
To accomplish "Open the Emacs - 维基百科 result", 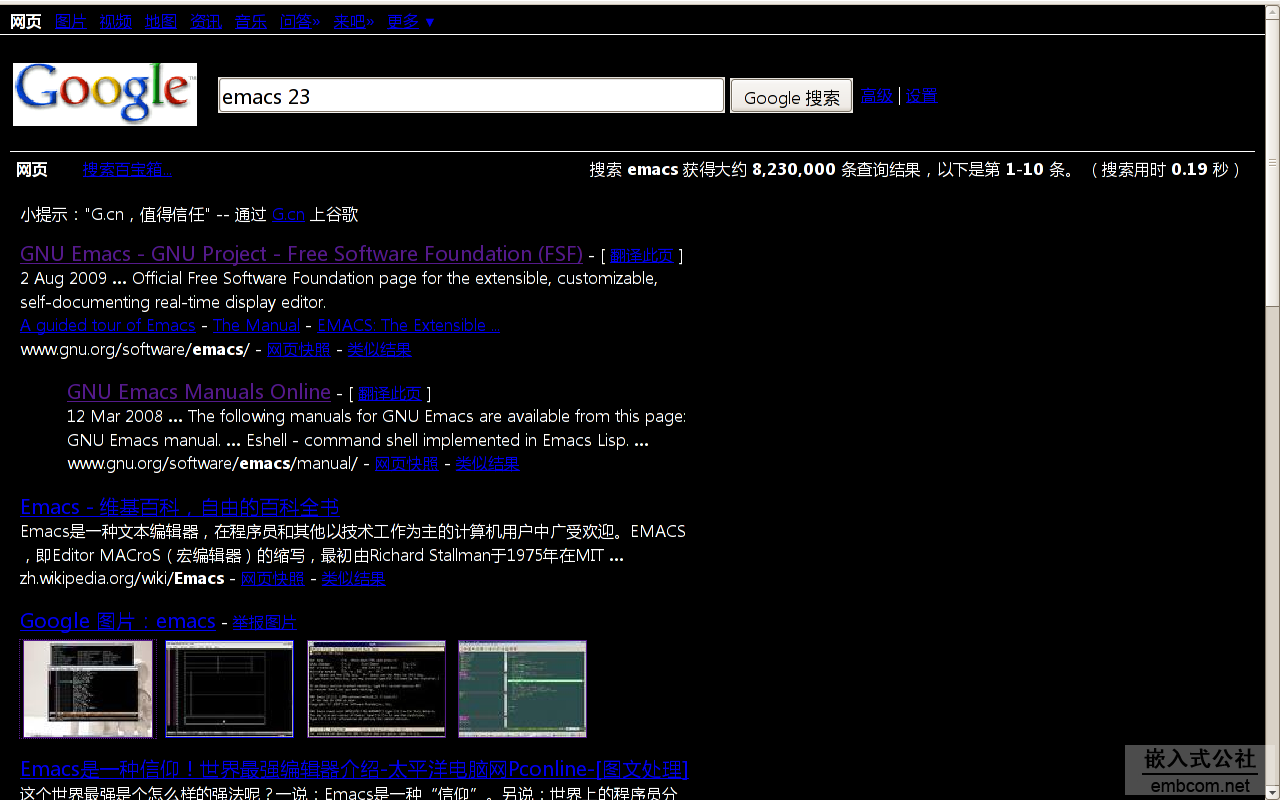I will pos(180,507).
